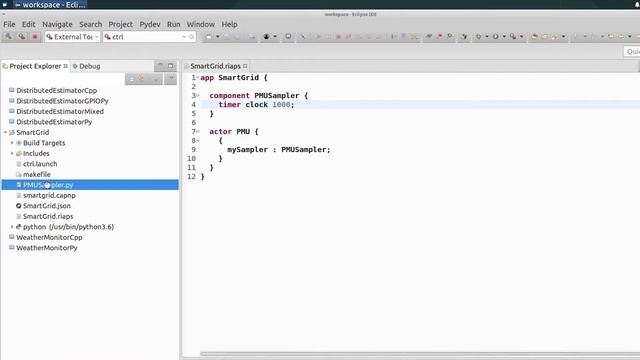This screenshot has height=360, width=640.
Task: Open the Debug launch dropdown arrow
Action: click(x=487, y=37)
